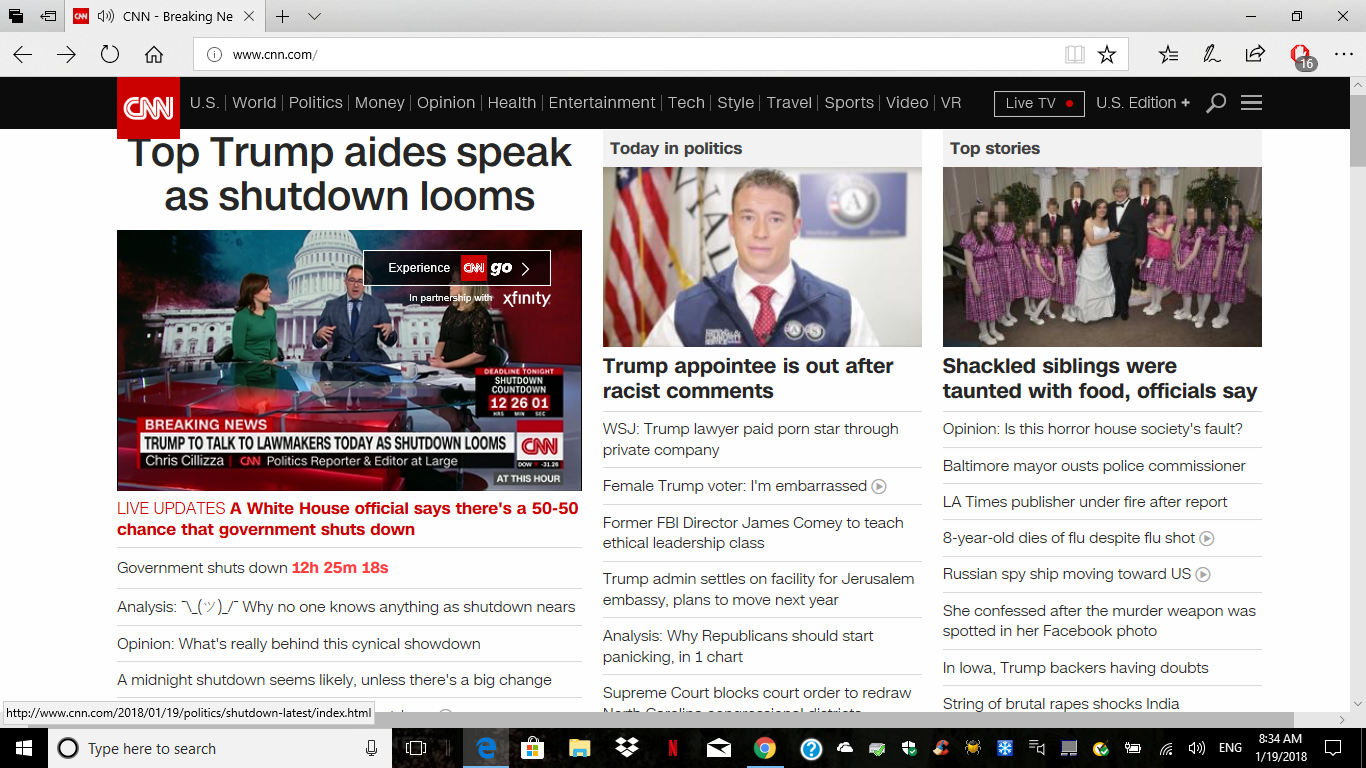Open LIVE UPDATES White House official link

[348, 519]
